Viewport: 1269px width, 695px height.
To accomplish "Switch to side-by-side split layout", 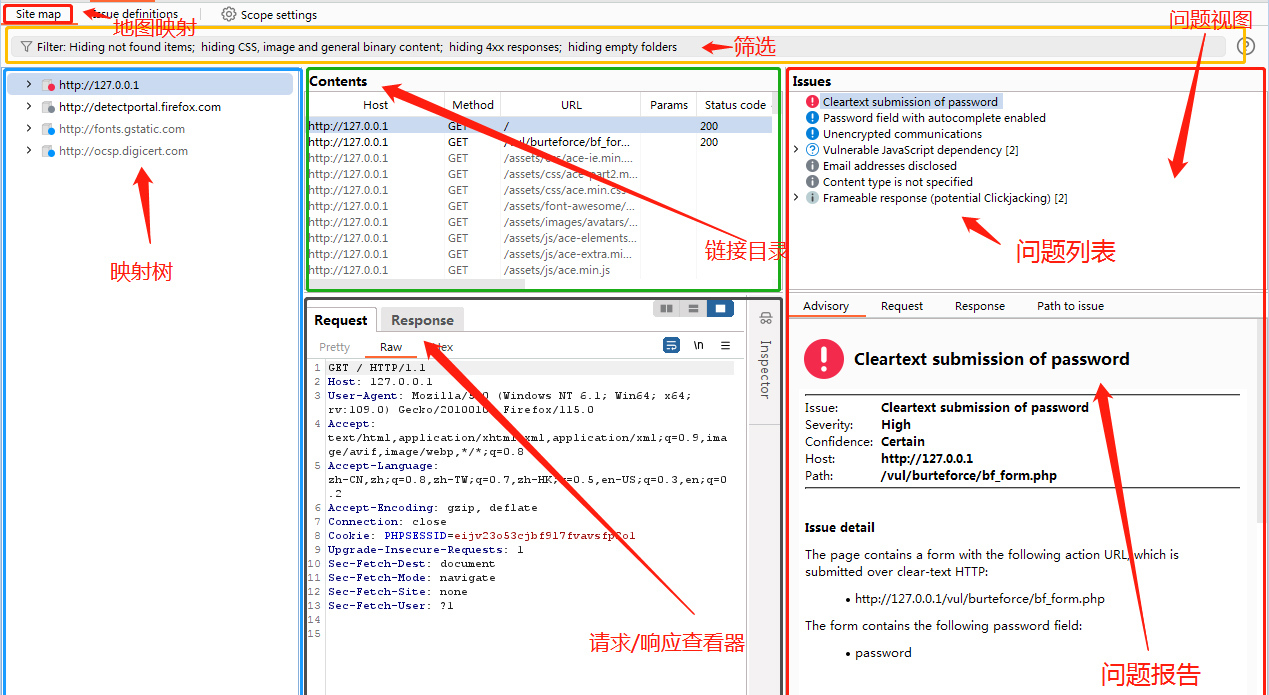I will click(x=665, y=309).
